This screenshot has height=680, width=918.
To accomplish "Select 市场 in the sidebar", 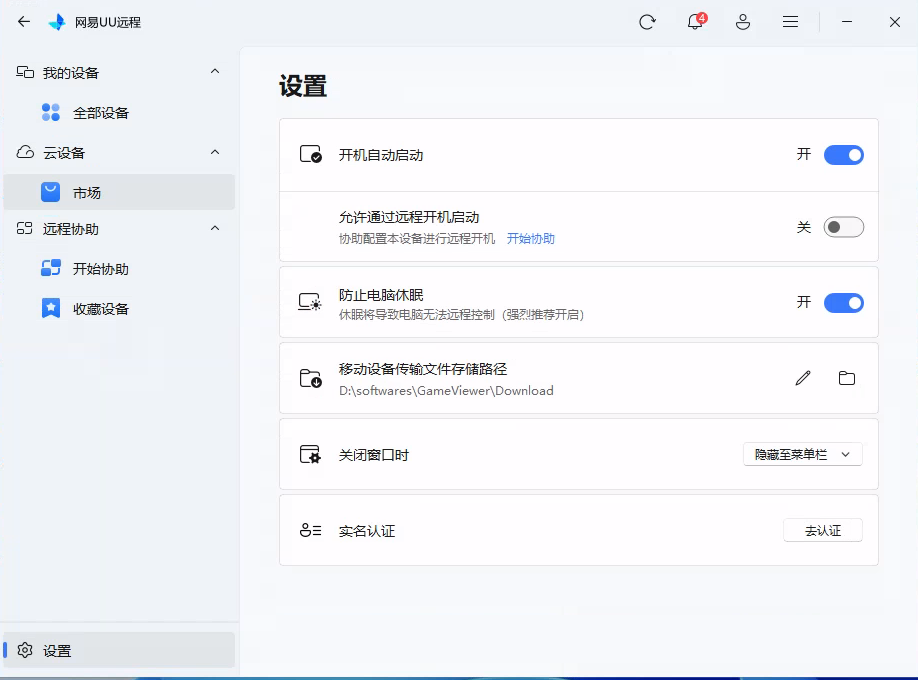I will (x=87, y=193).
